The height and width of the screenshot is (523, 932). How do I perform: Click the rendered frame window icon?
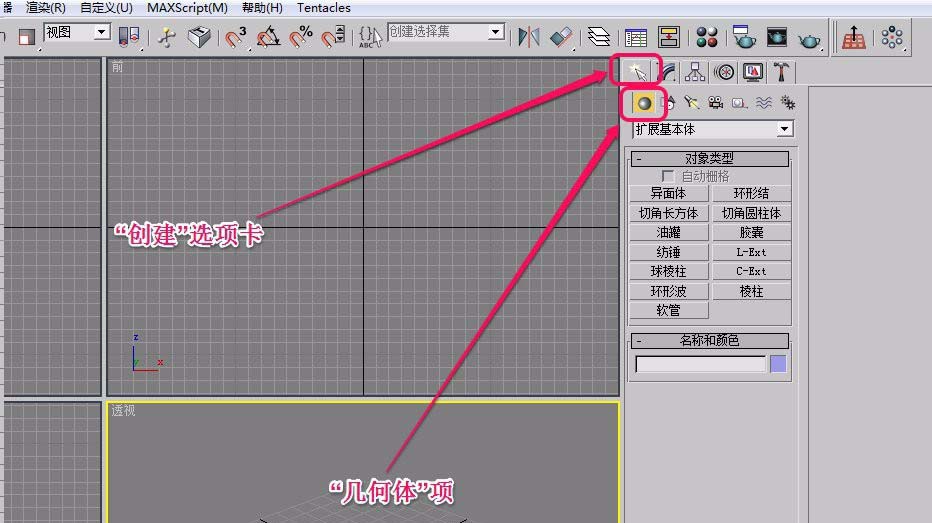click(x=776, y=37)
